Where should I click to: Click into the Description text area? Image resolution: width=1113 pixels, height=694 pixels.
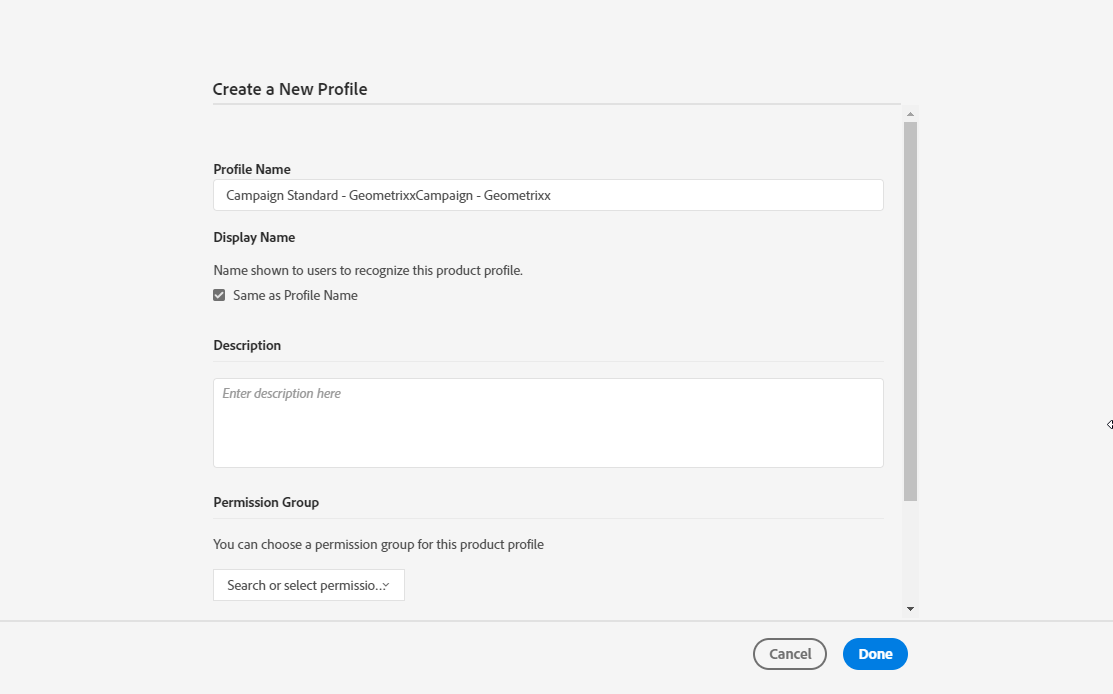pyautogui.click(x=548, y=430)
